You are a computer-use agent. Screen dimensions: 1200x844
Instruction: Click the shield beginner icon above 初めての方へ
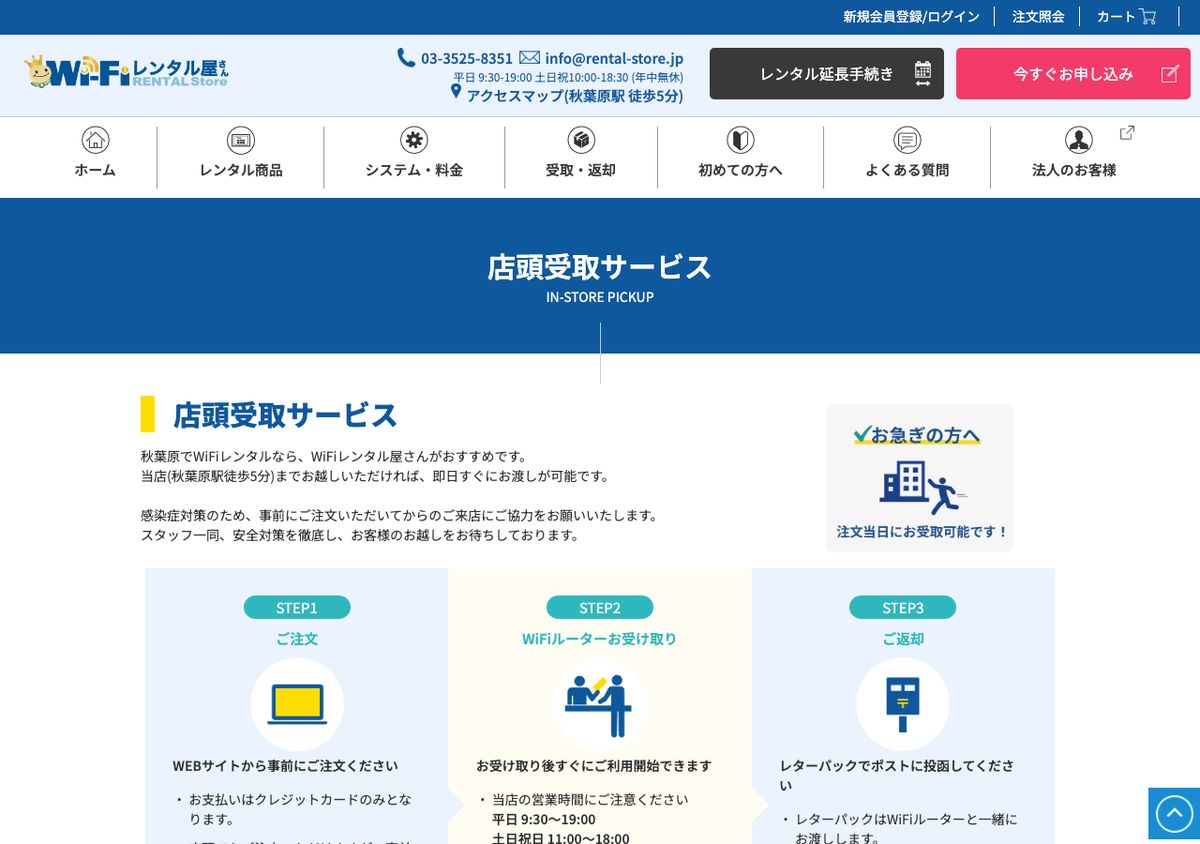coord(740,140)
